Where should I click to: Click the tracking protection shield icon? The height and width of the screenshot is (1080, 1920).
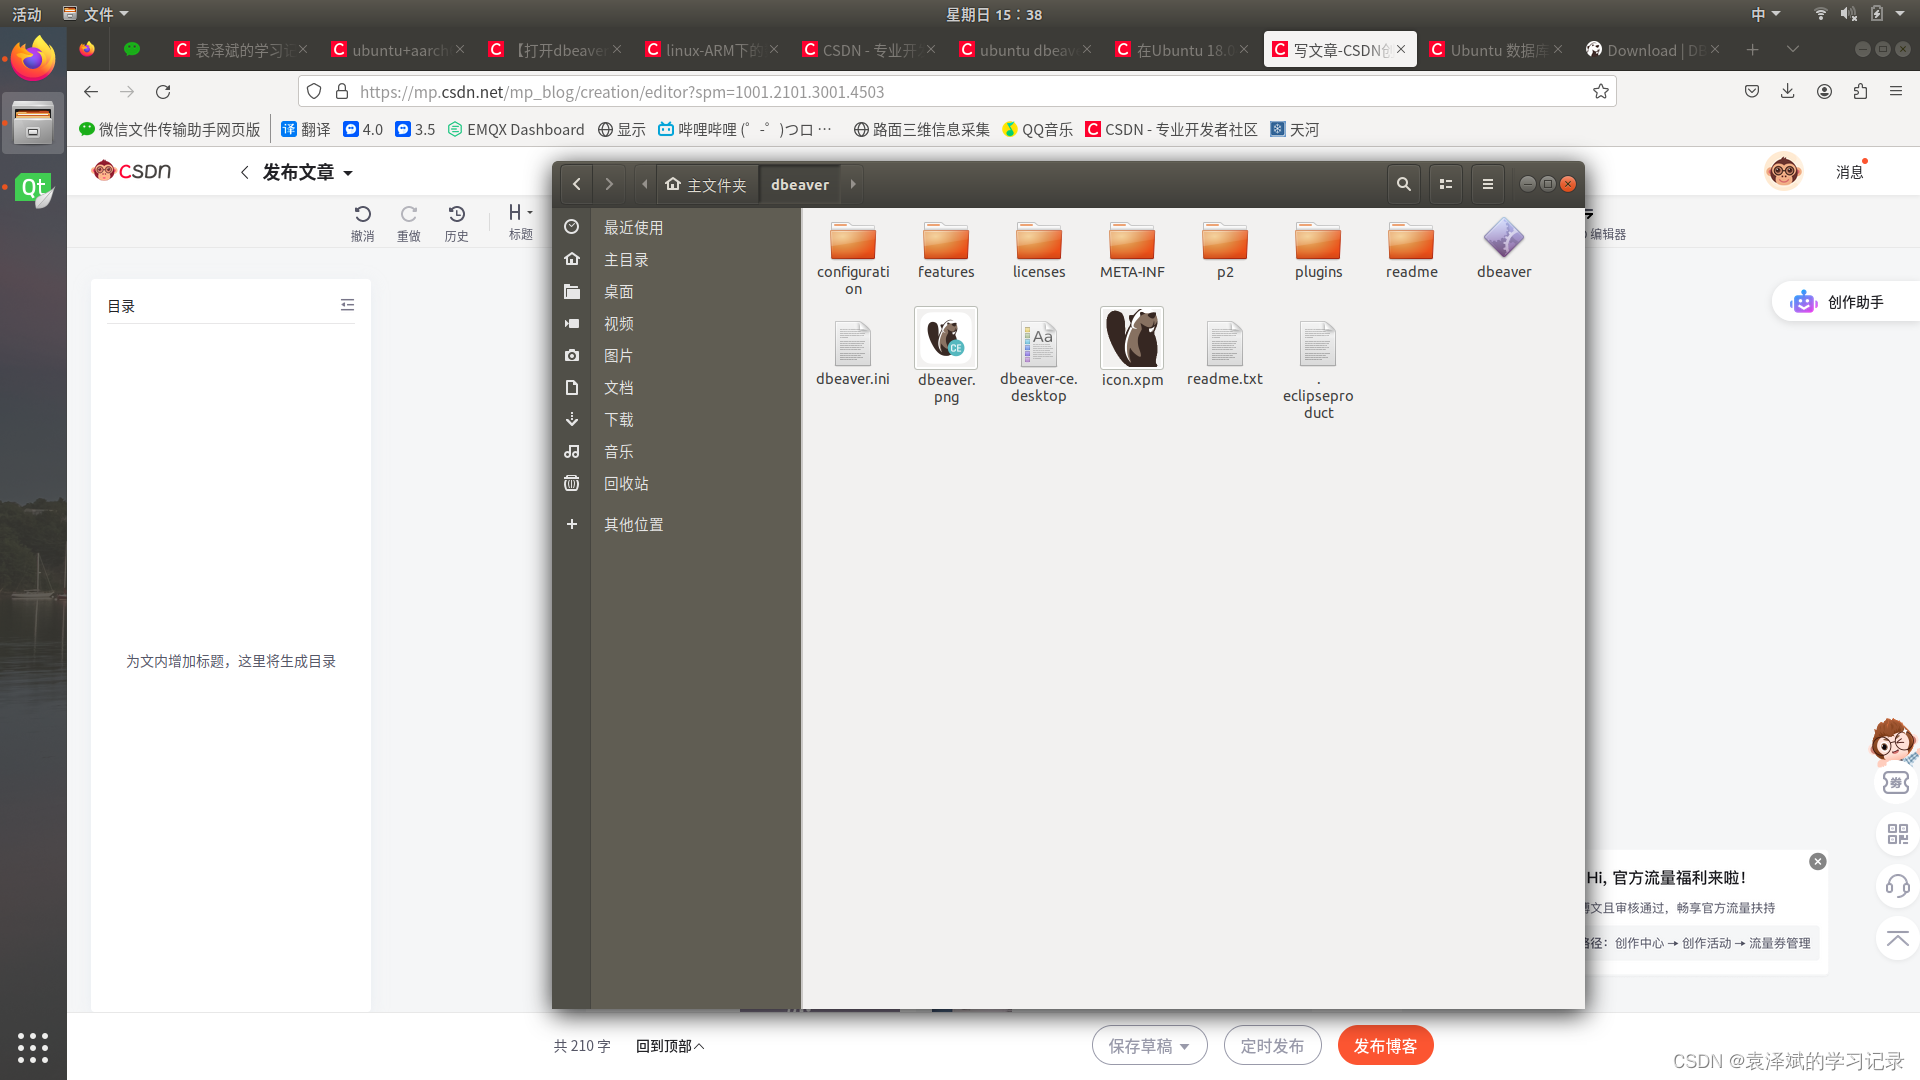[314, 91]
